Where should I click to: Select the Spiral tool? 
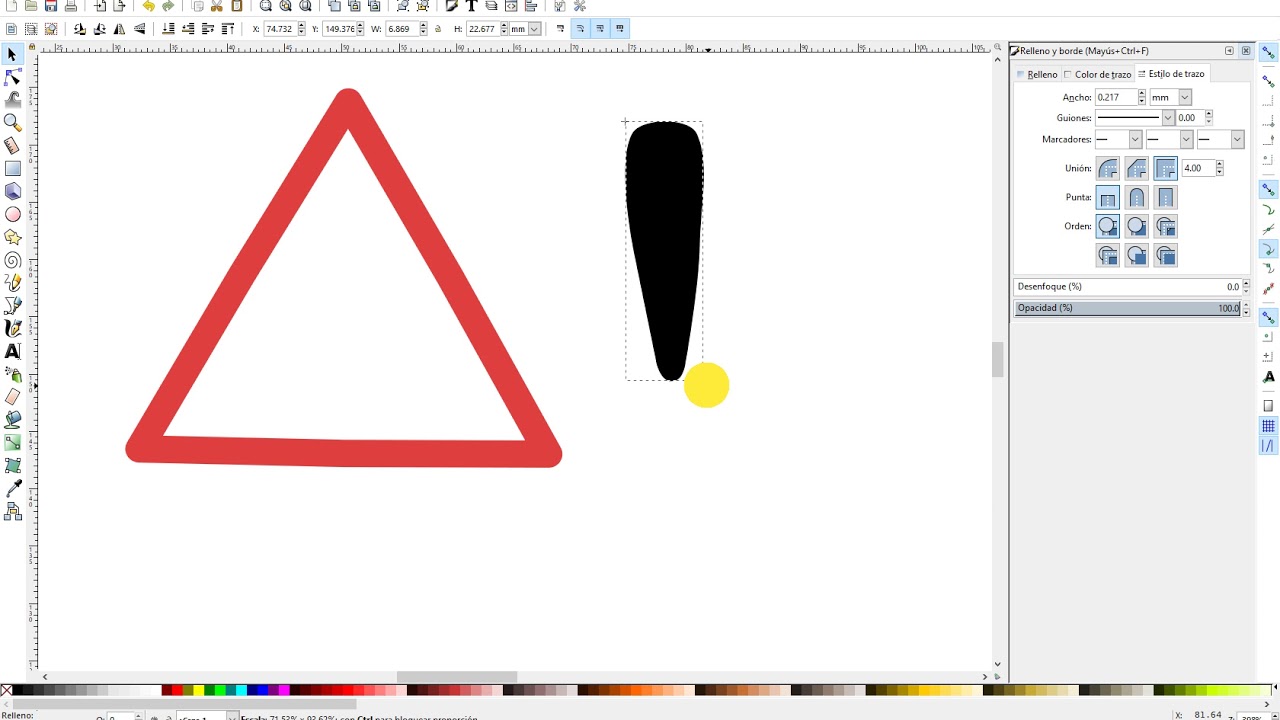point(12,260)
